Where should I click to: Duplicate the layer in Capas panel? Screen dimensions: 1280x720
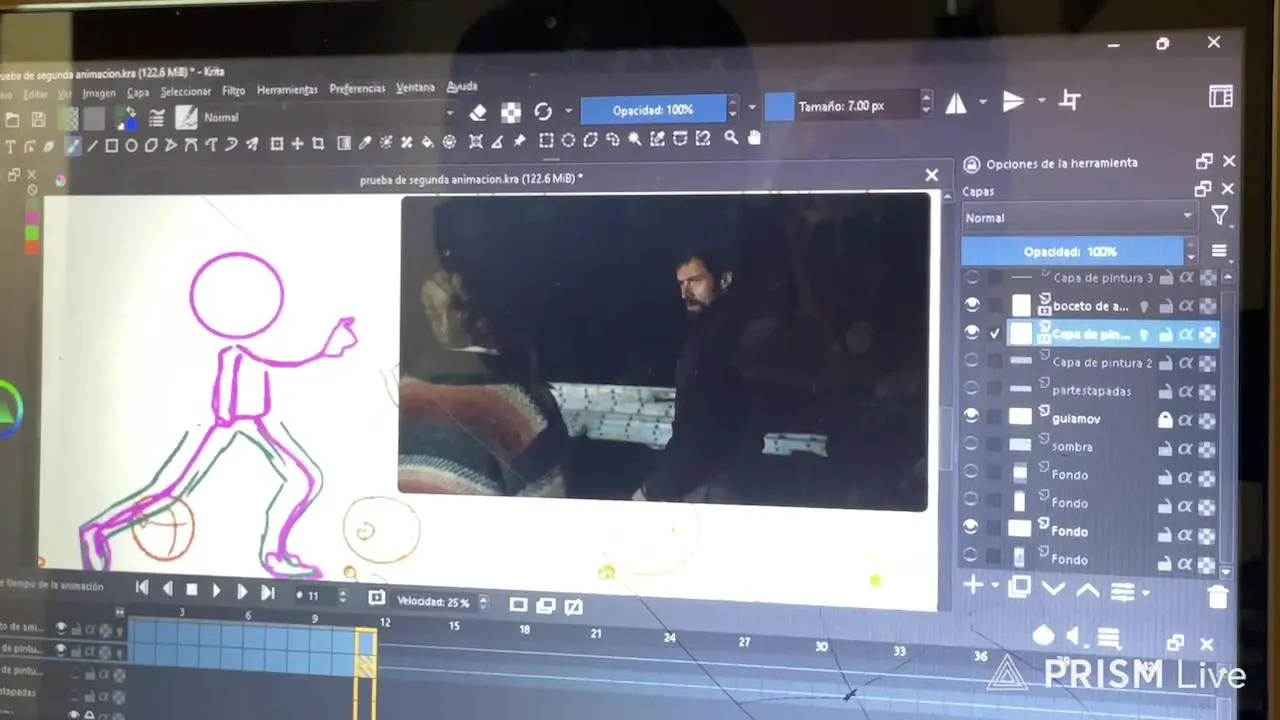pos(1019,587)
